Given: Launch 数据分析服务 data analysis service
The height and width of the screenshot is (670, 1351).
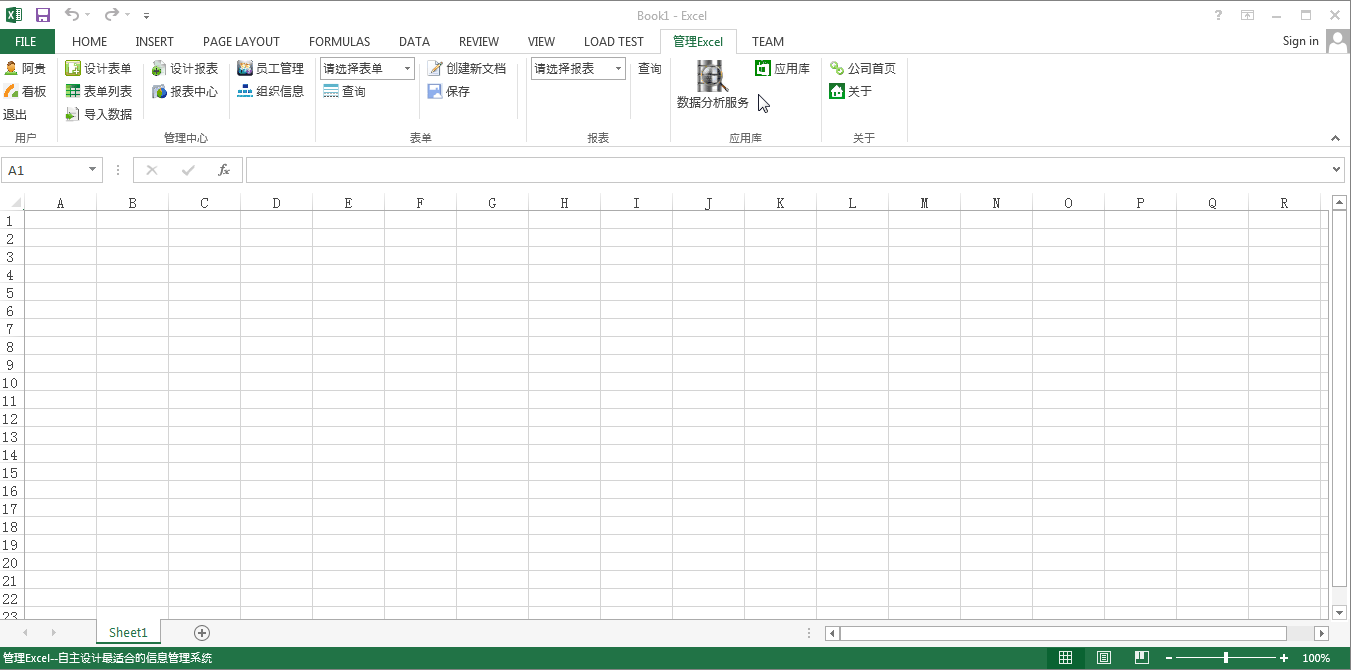Looking at the screenshot, I should 713,86.
